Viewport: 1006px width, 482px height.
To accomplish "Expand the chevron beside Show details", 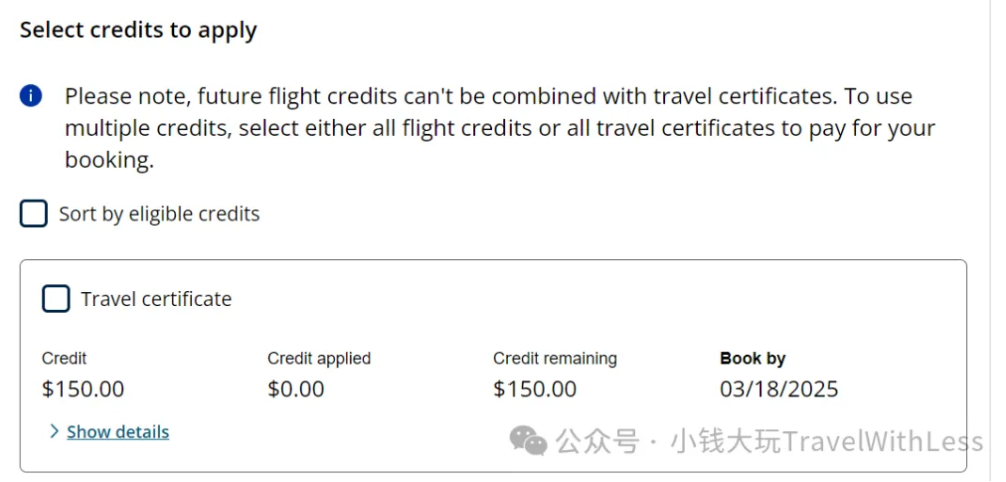I will click(53, 432).
